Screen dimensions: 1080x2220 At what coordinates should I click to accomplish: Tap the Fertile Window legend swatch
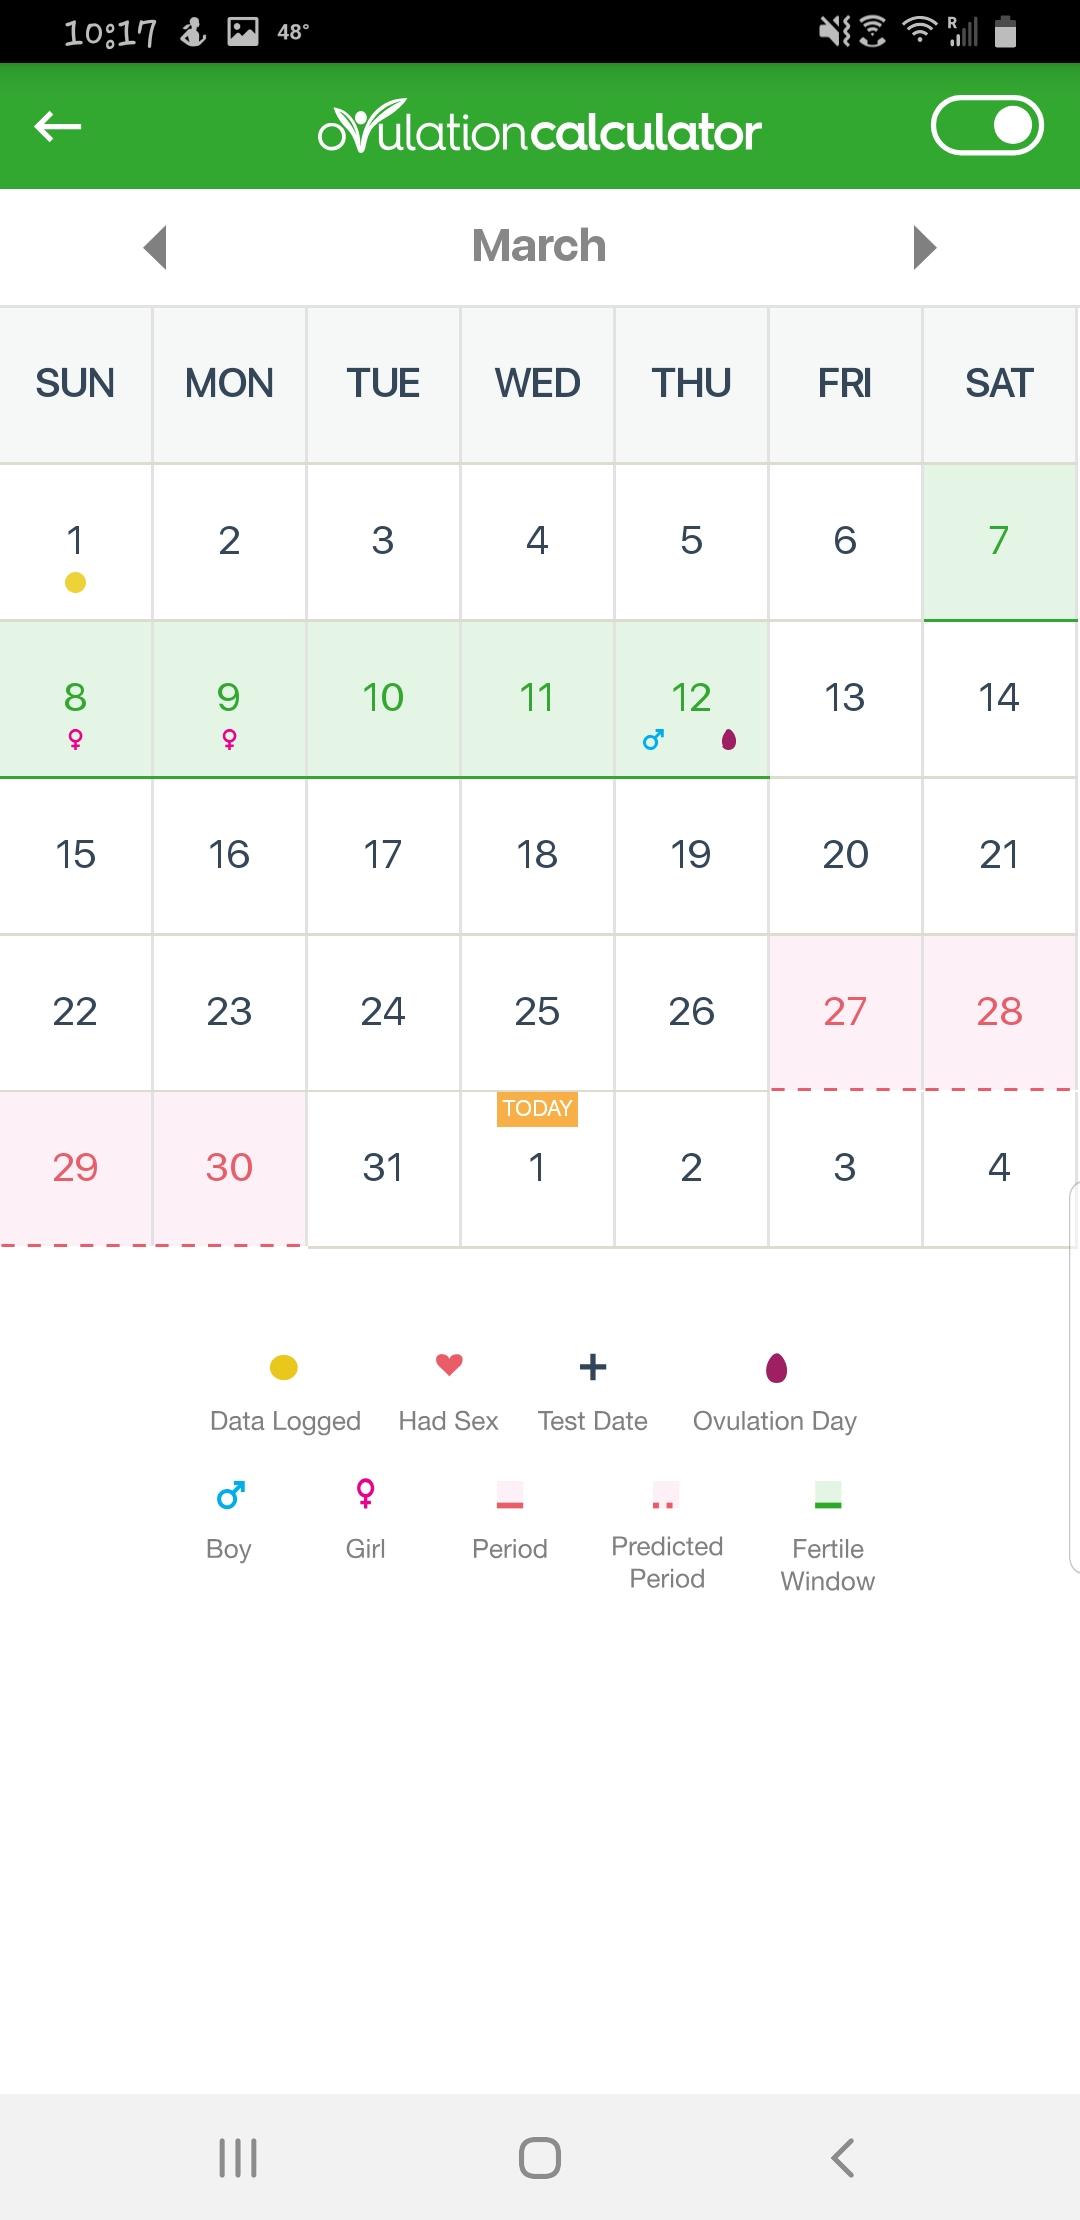pos(828,1495)
